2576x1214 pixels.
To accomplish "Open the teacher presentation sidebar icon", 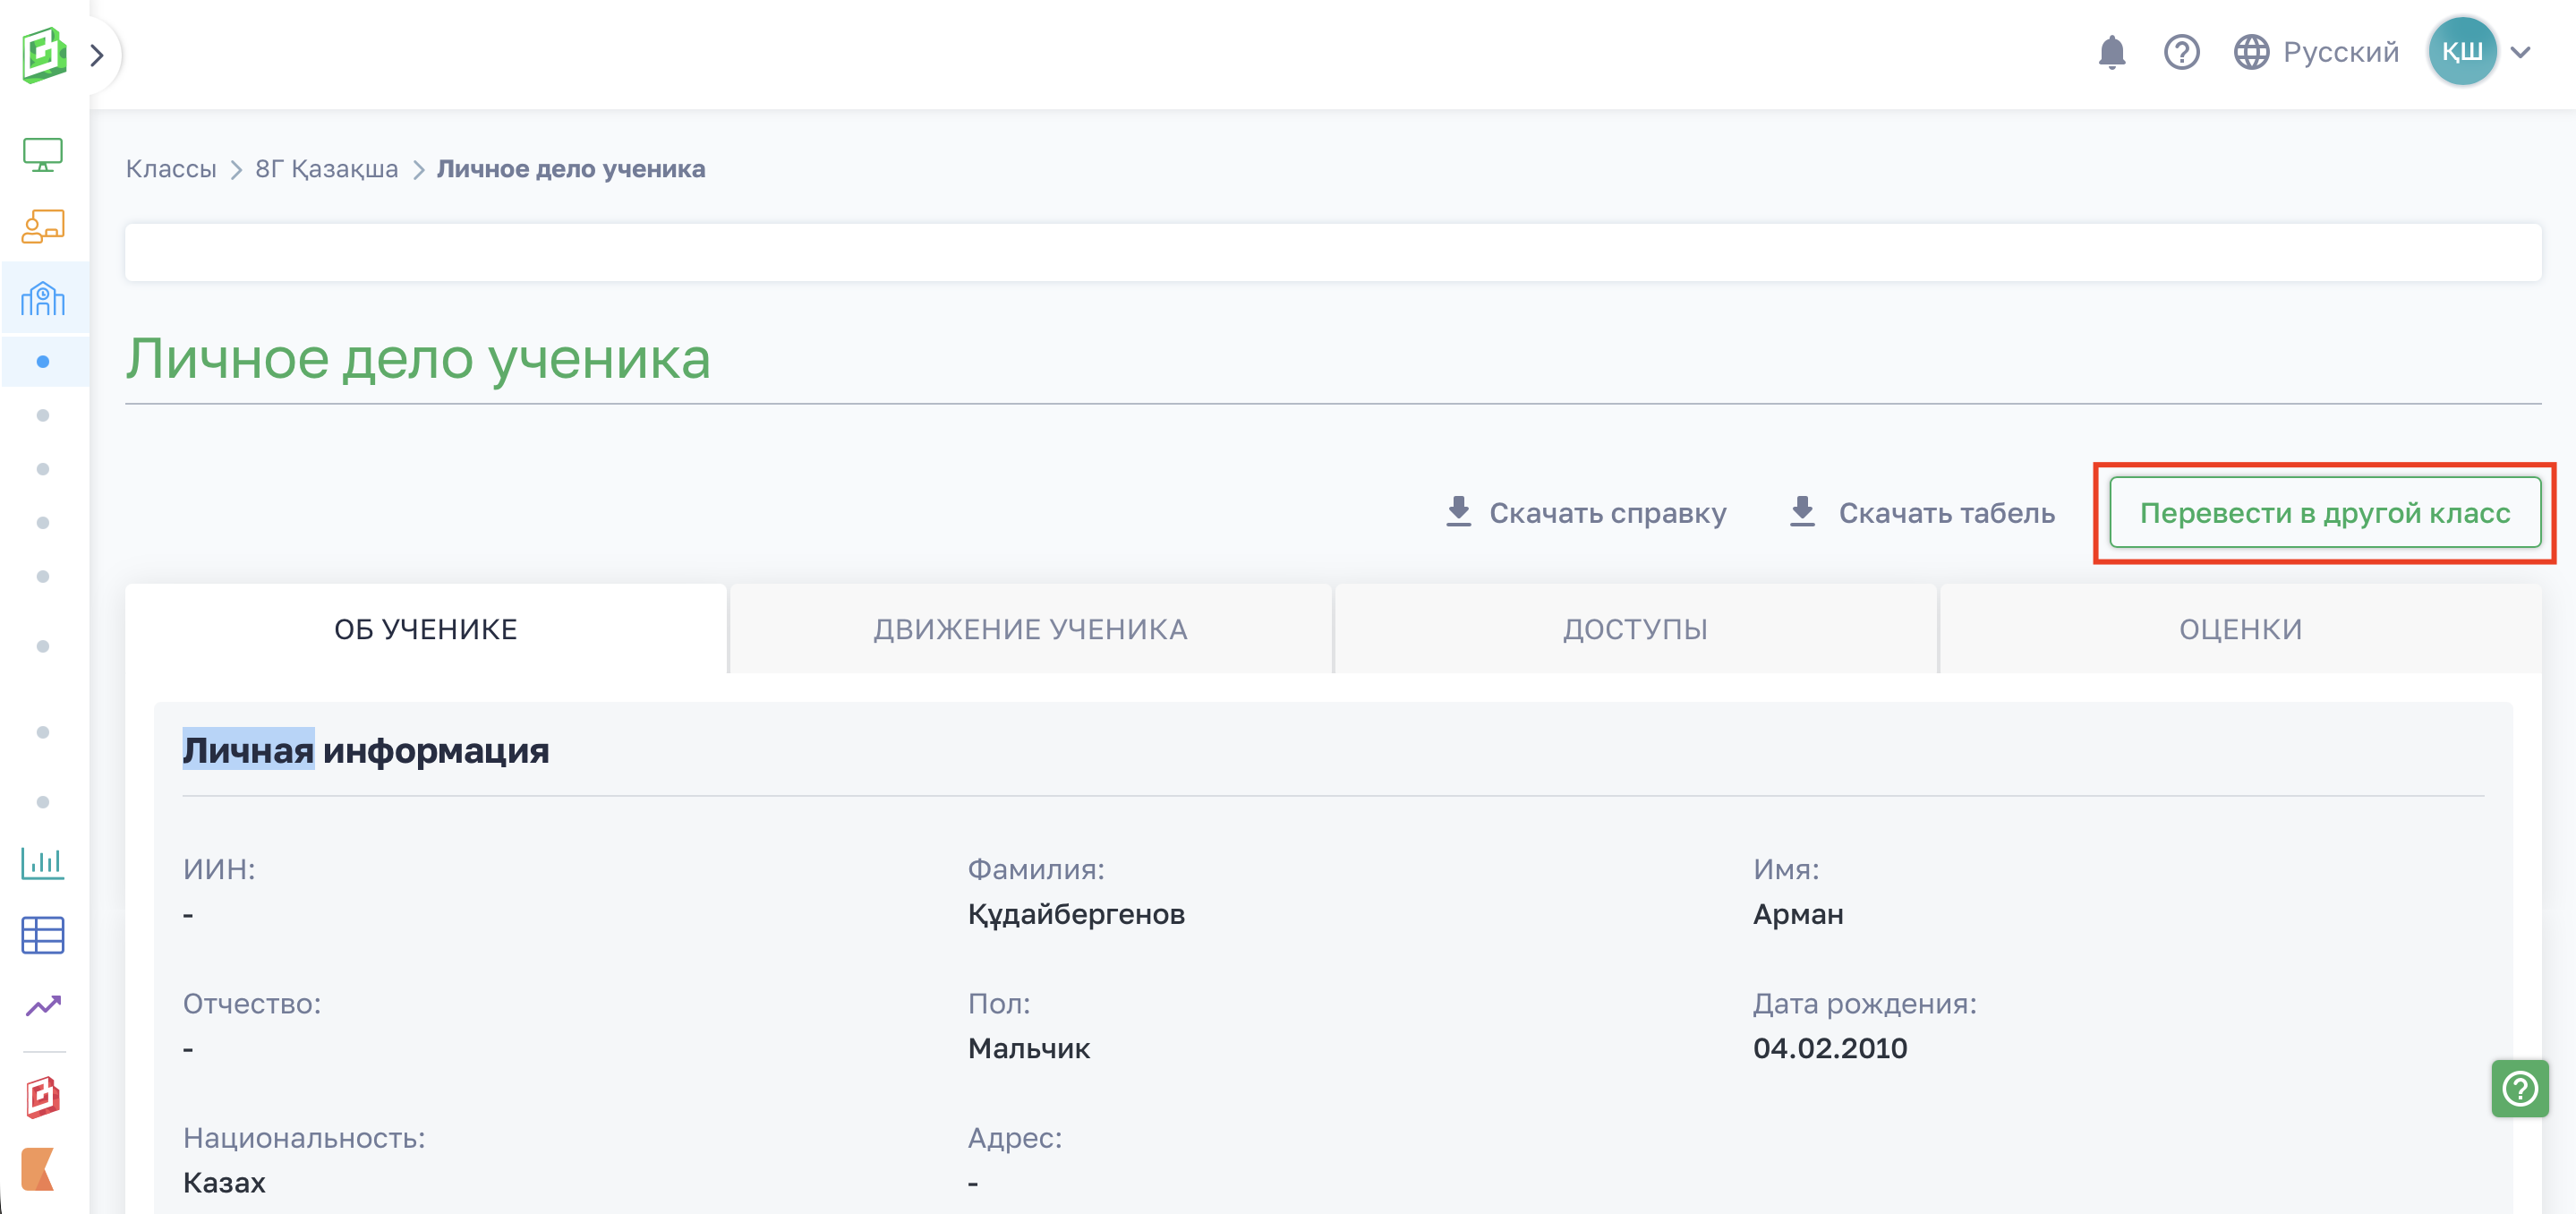I will [x=43, y=227].
